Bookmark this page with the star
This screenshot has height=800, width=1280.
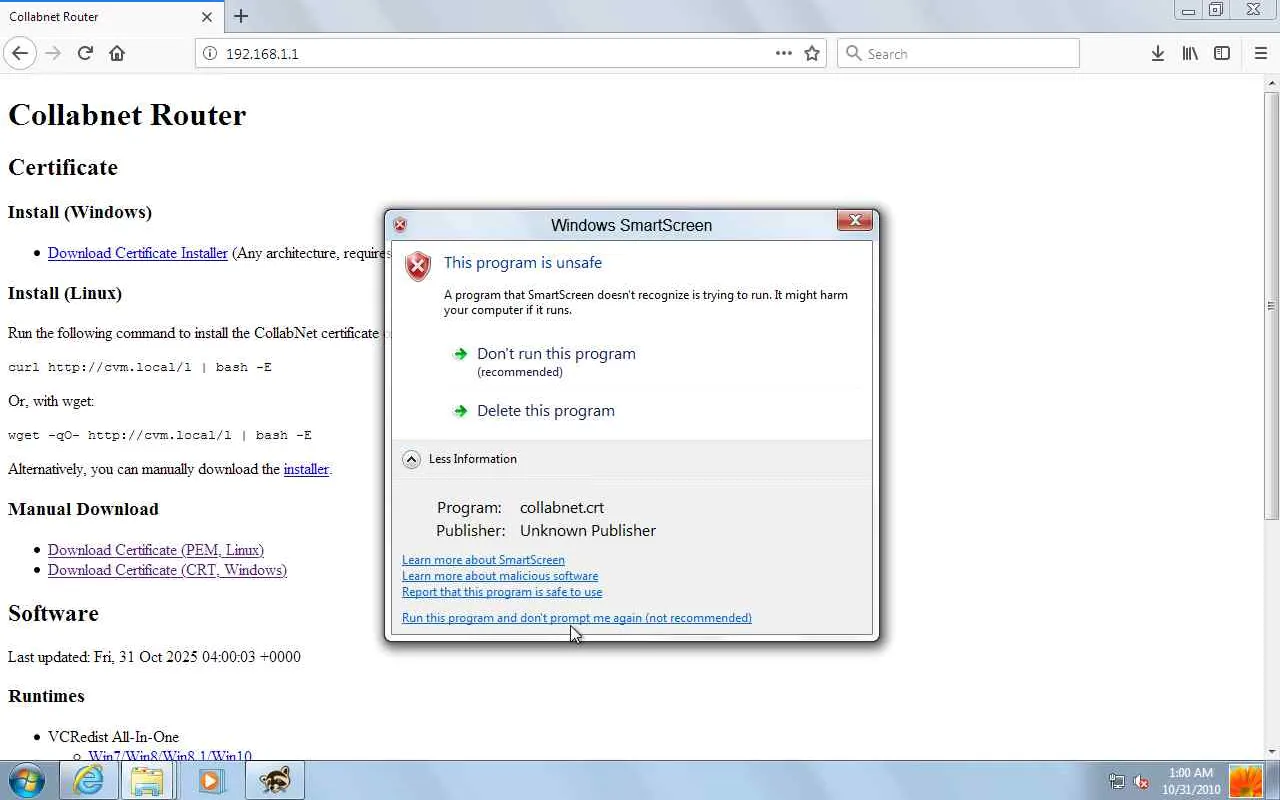tap(812, 54)
